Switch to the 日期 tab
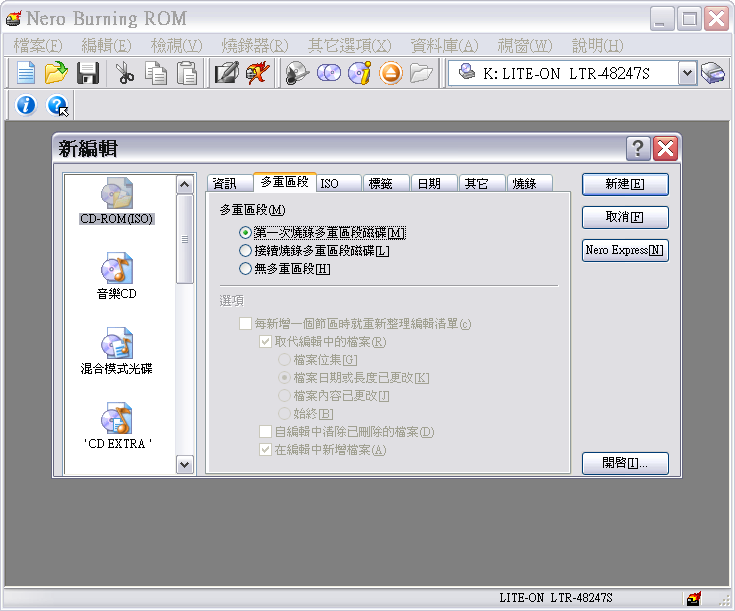The image size is (735, 611). (435, 183)
